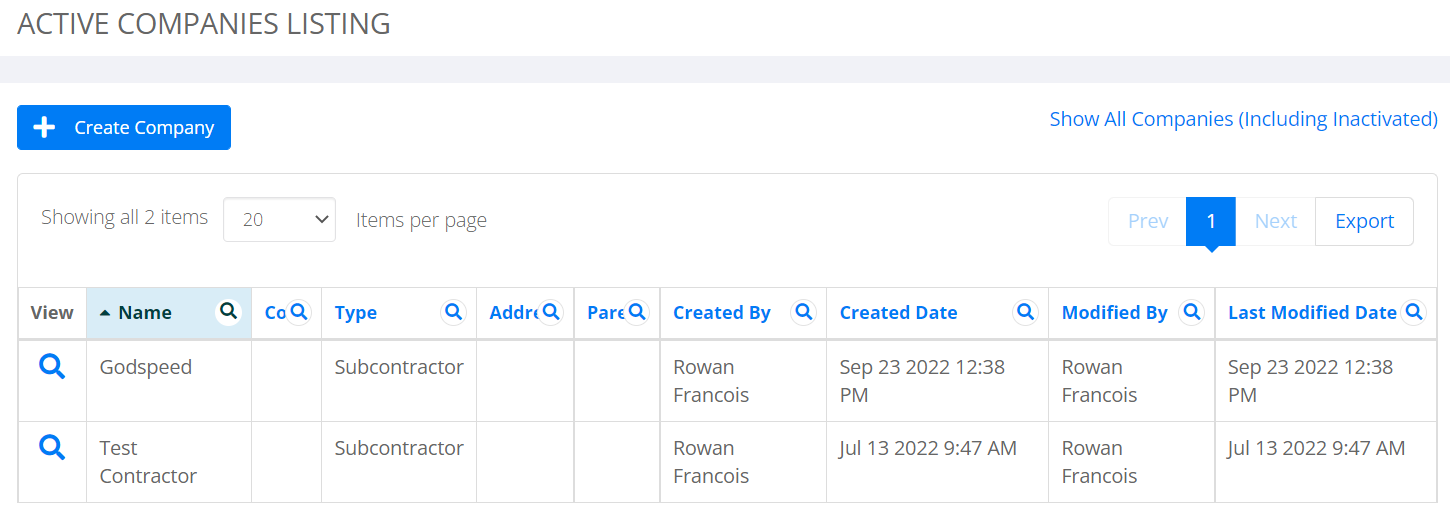The width and height of the screenshot is (1450, 511).
Task: Open the Code column search icon
Action: [298, 312]
